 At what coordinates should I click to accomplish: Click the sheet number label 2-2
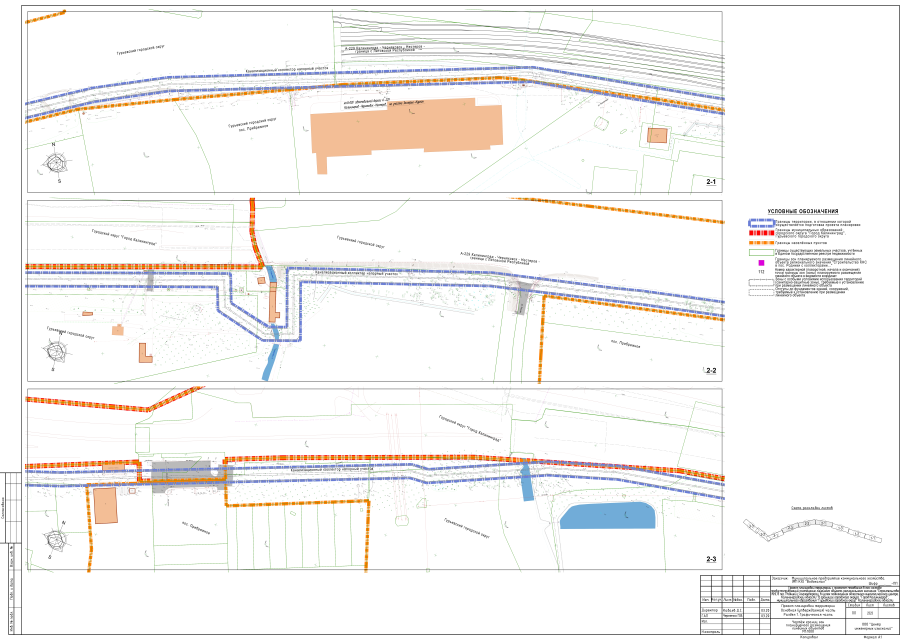[x=711, y=371]
